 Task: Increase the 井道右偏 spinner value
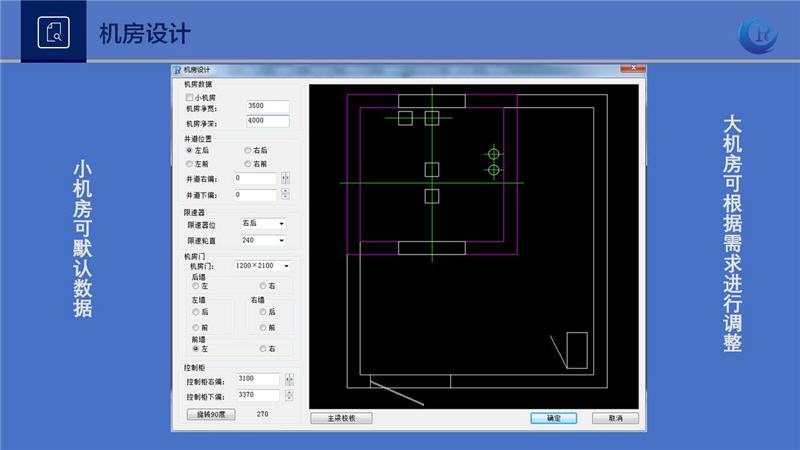click(x=285, y=175)
